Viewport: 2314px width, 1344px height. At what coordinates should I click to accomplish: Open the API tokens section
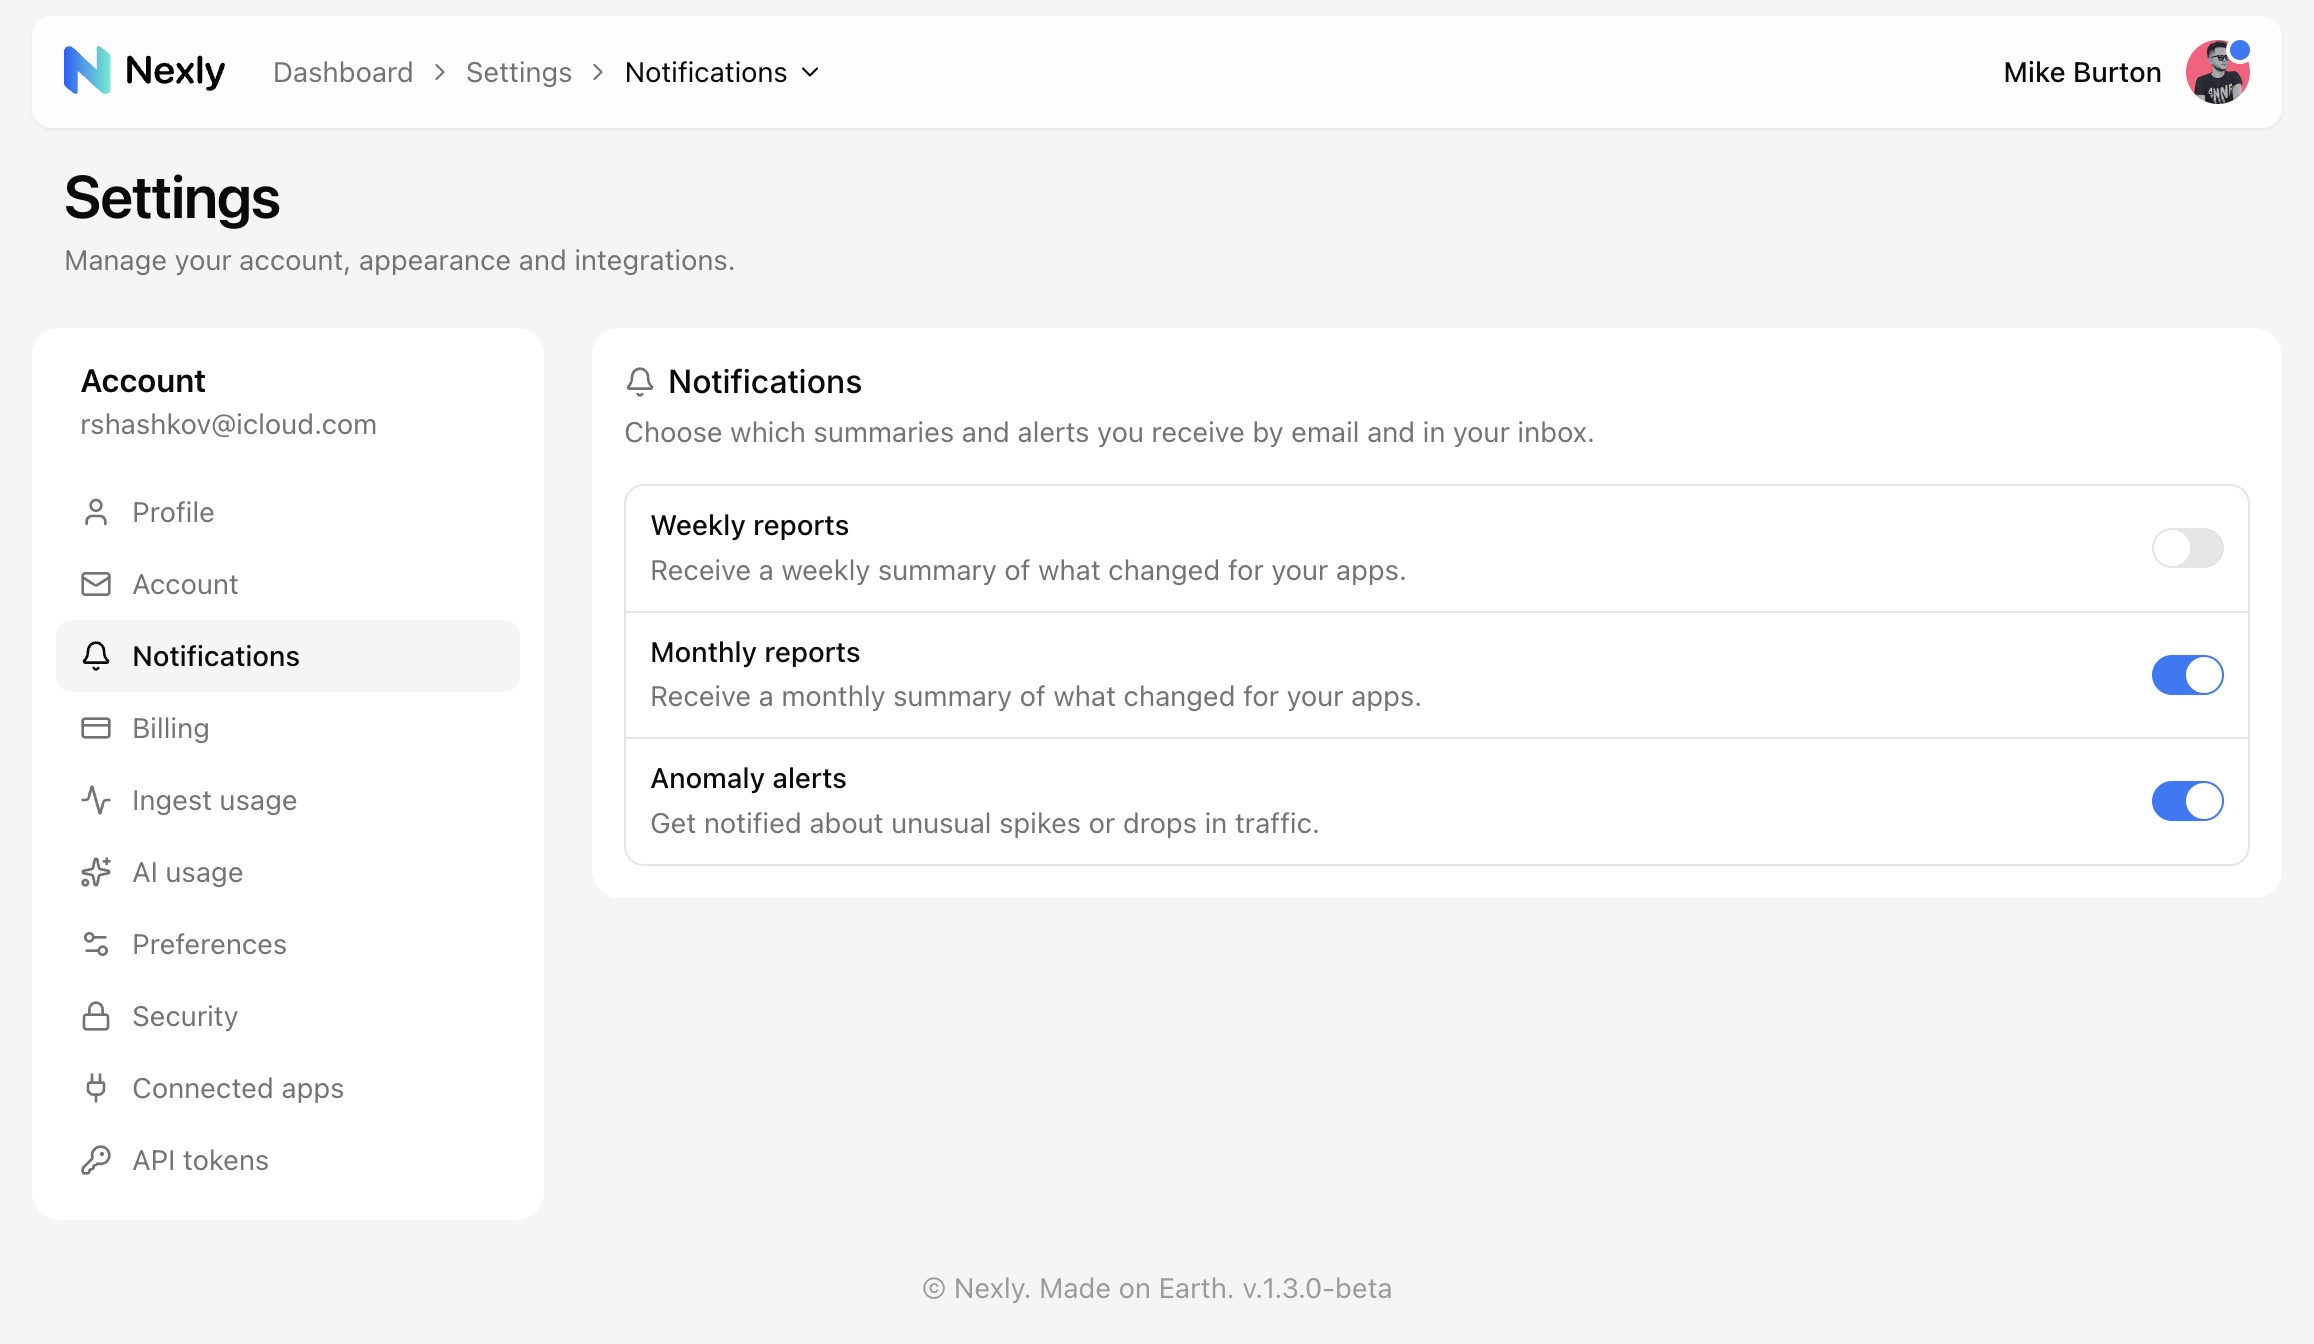[288, 1160]
